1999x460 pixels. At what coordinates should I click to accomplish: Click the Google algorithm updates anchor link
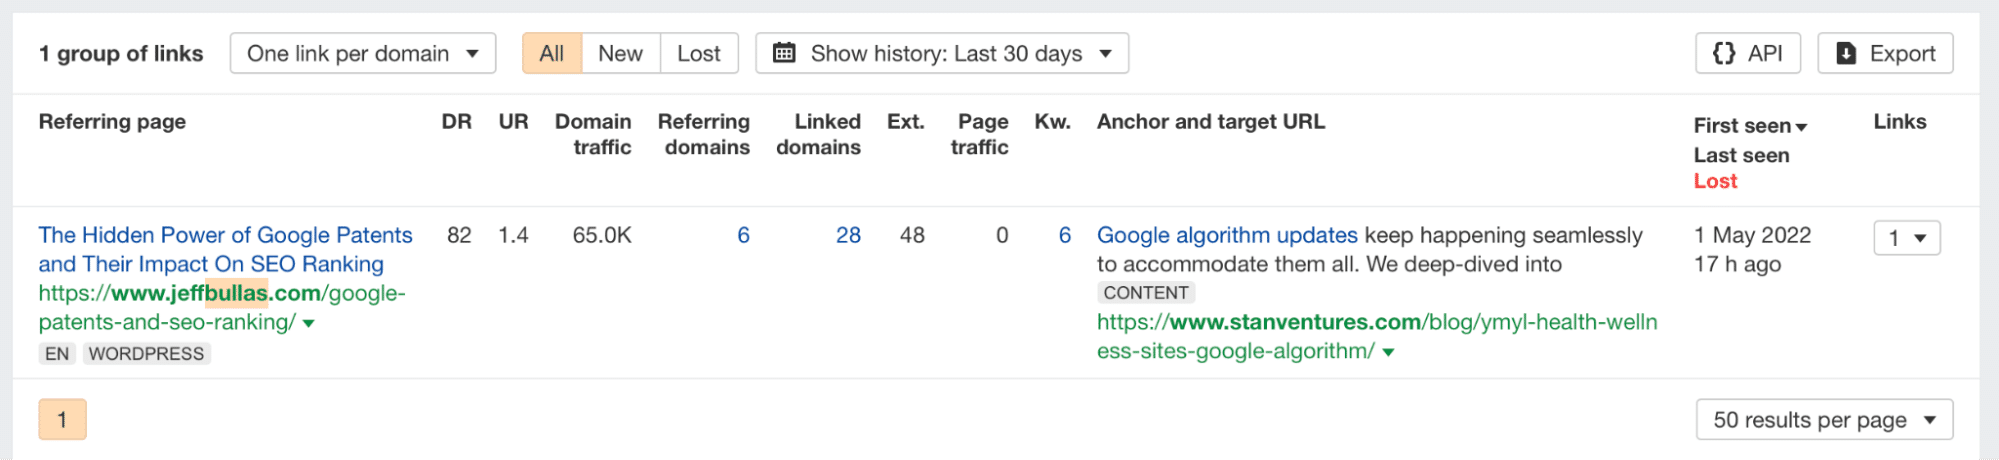click(x=1227, y=235)
